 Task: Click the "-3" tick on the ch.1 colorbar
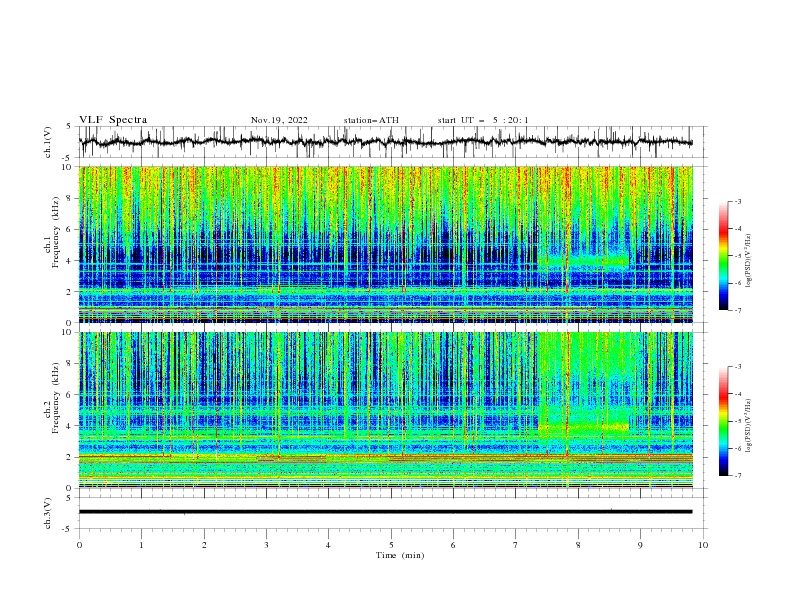coord(737,201)
